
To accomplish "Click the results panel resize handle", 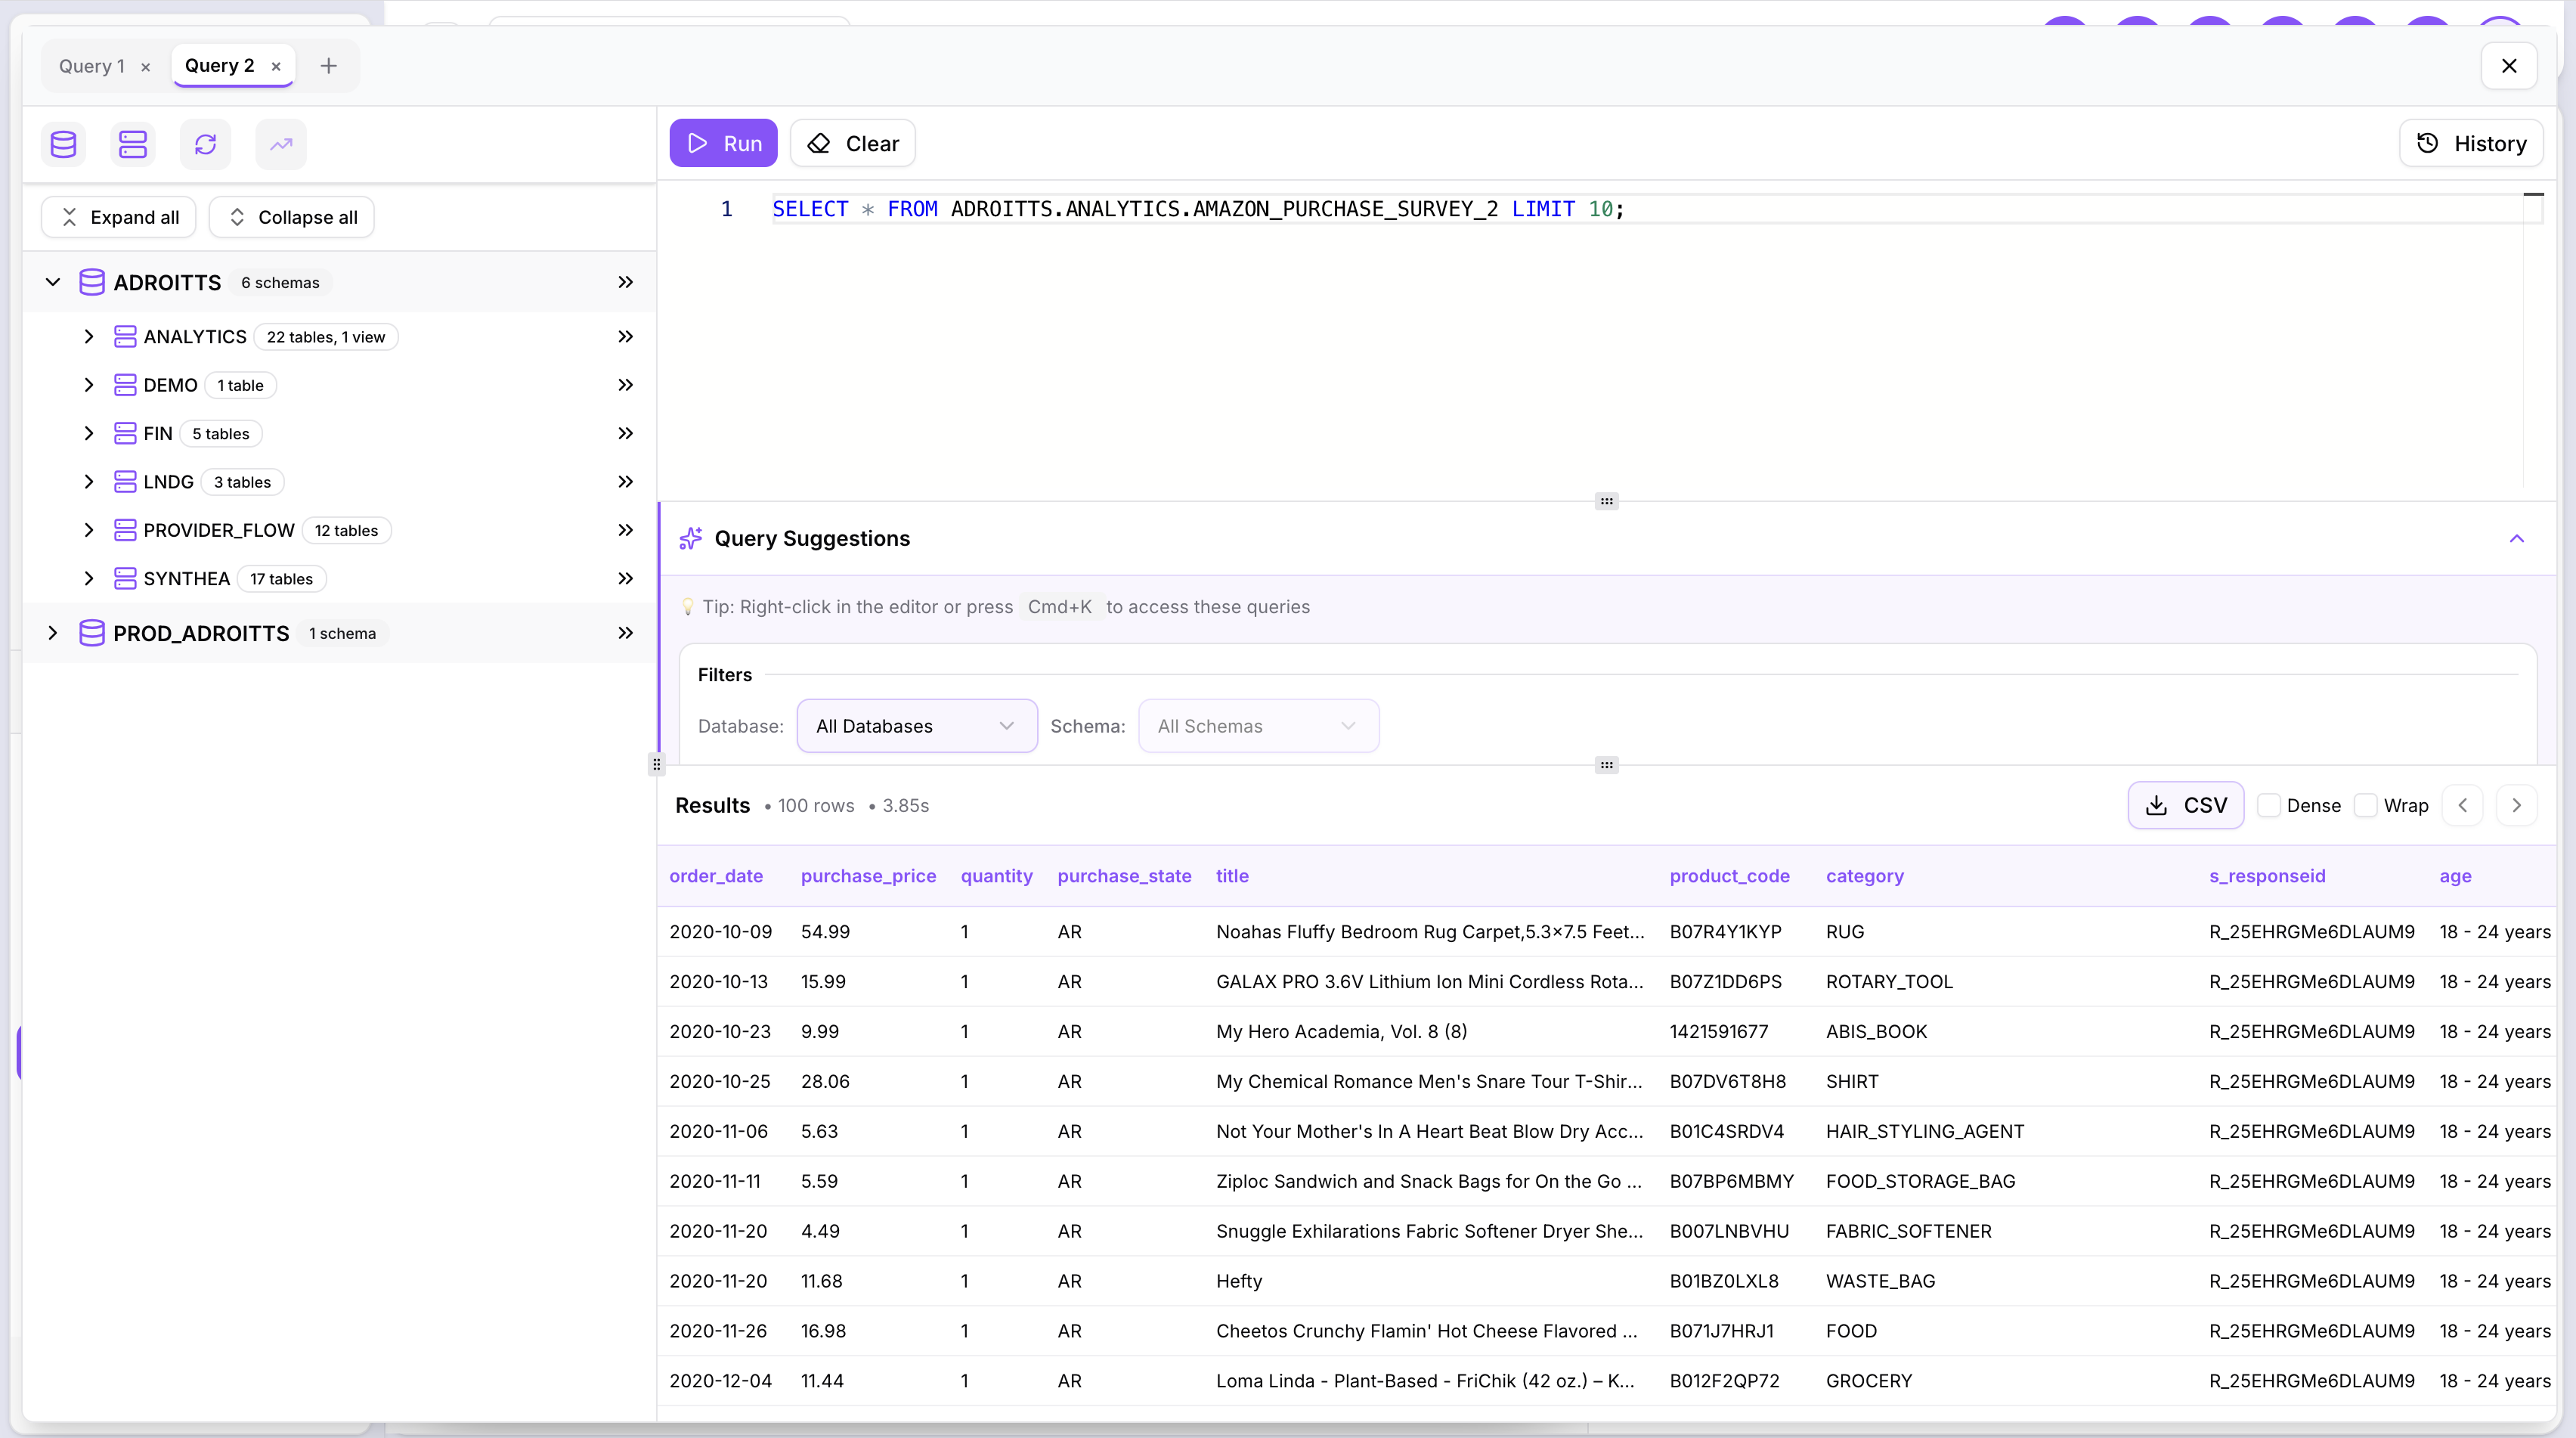I will [x=1606, y=765].
